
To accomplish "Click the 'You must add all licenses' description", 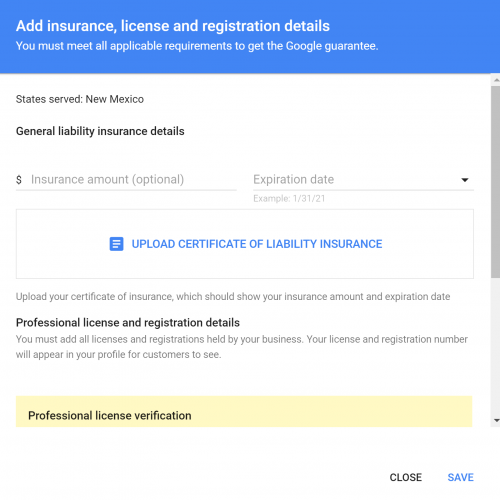I will 242,347.
